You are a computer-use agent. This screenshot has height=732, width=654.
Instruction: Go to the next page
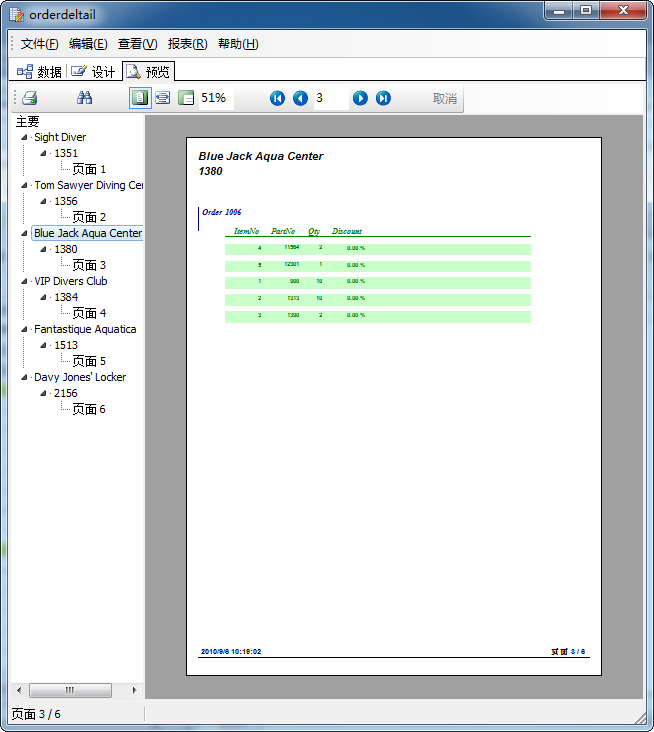[360, 98]
